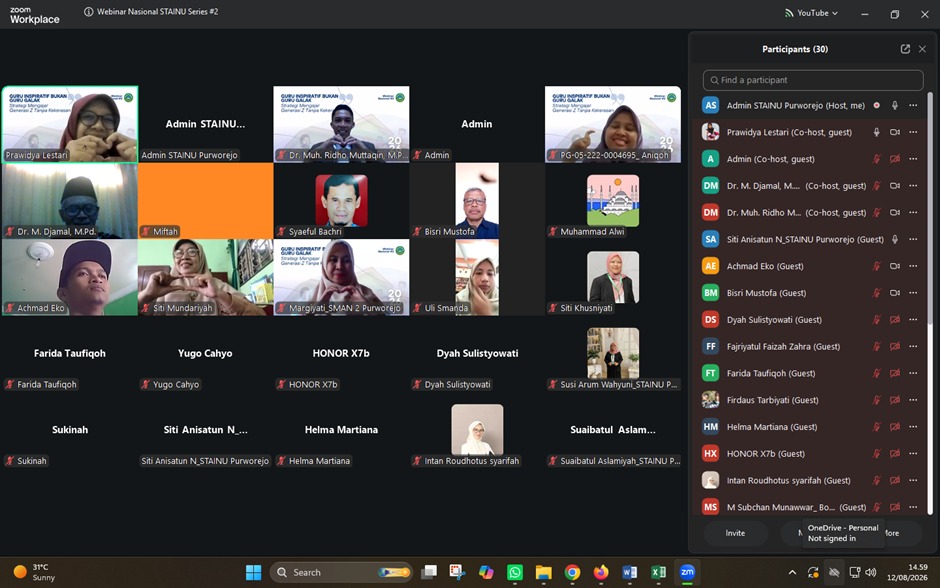The width and height of the screenshot is (940, 588).
Task: Open File Explorer from the taskbar
Action: pyautogui.click(x=544, y=572)
